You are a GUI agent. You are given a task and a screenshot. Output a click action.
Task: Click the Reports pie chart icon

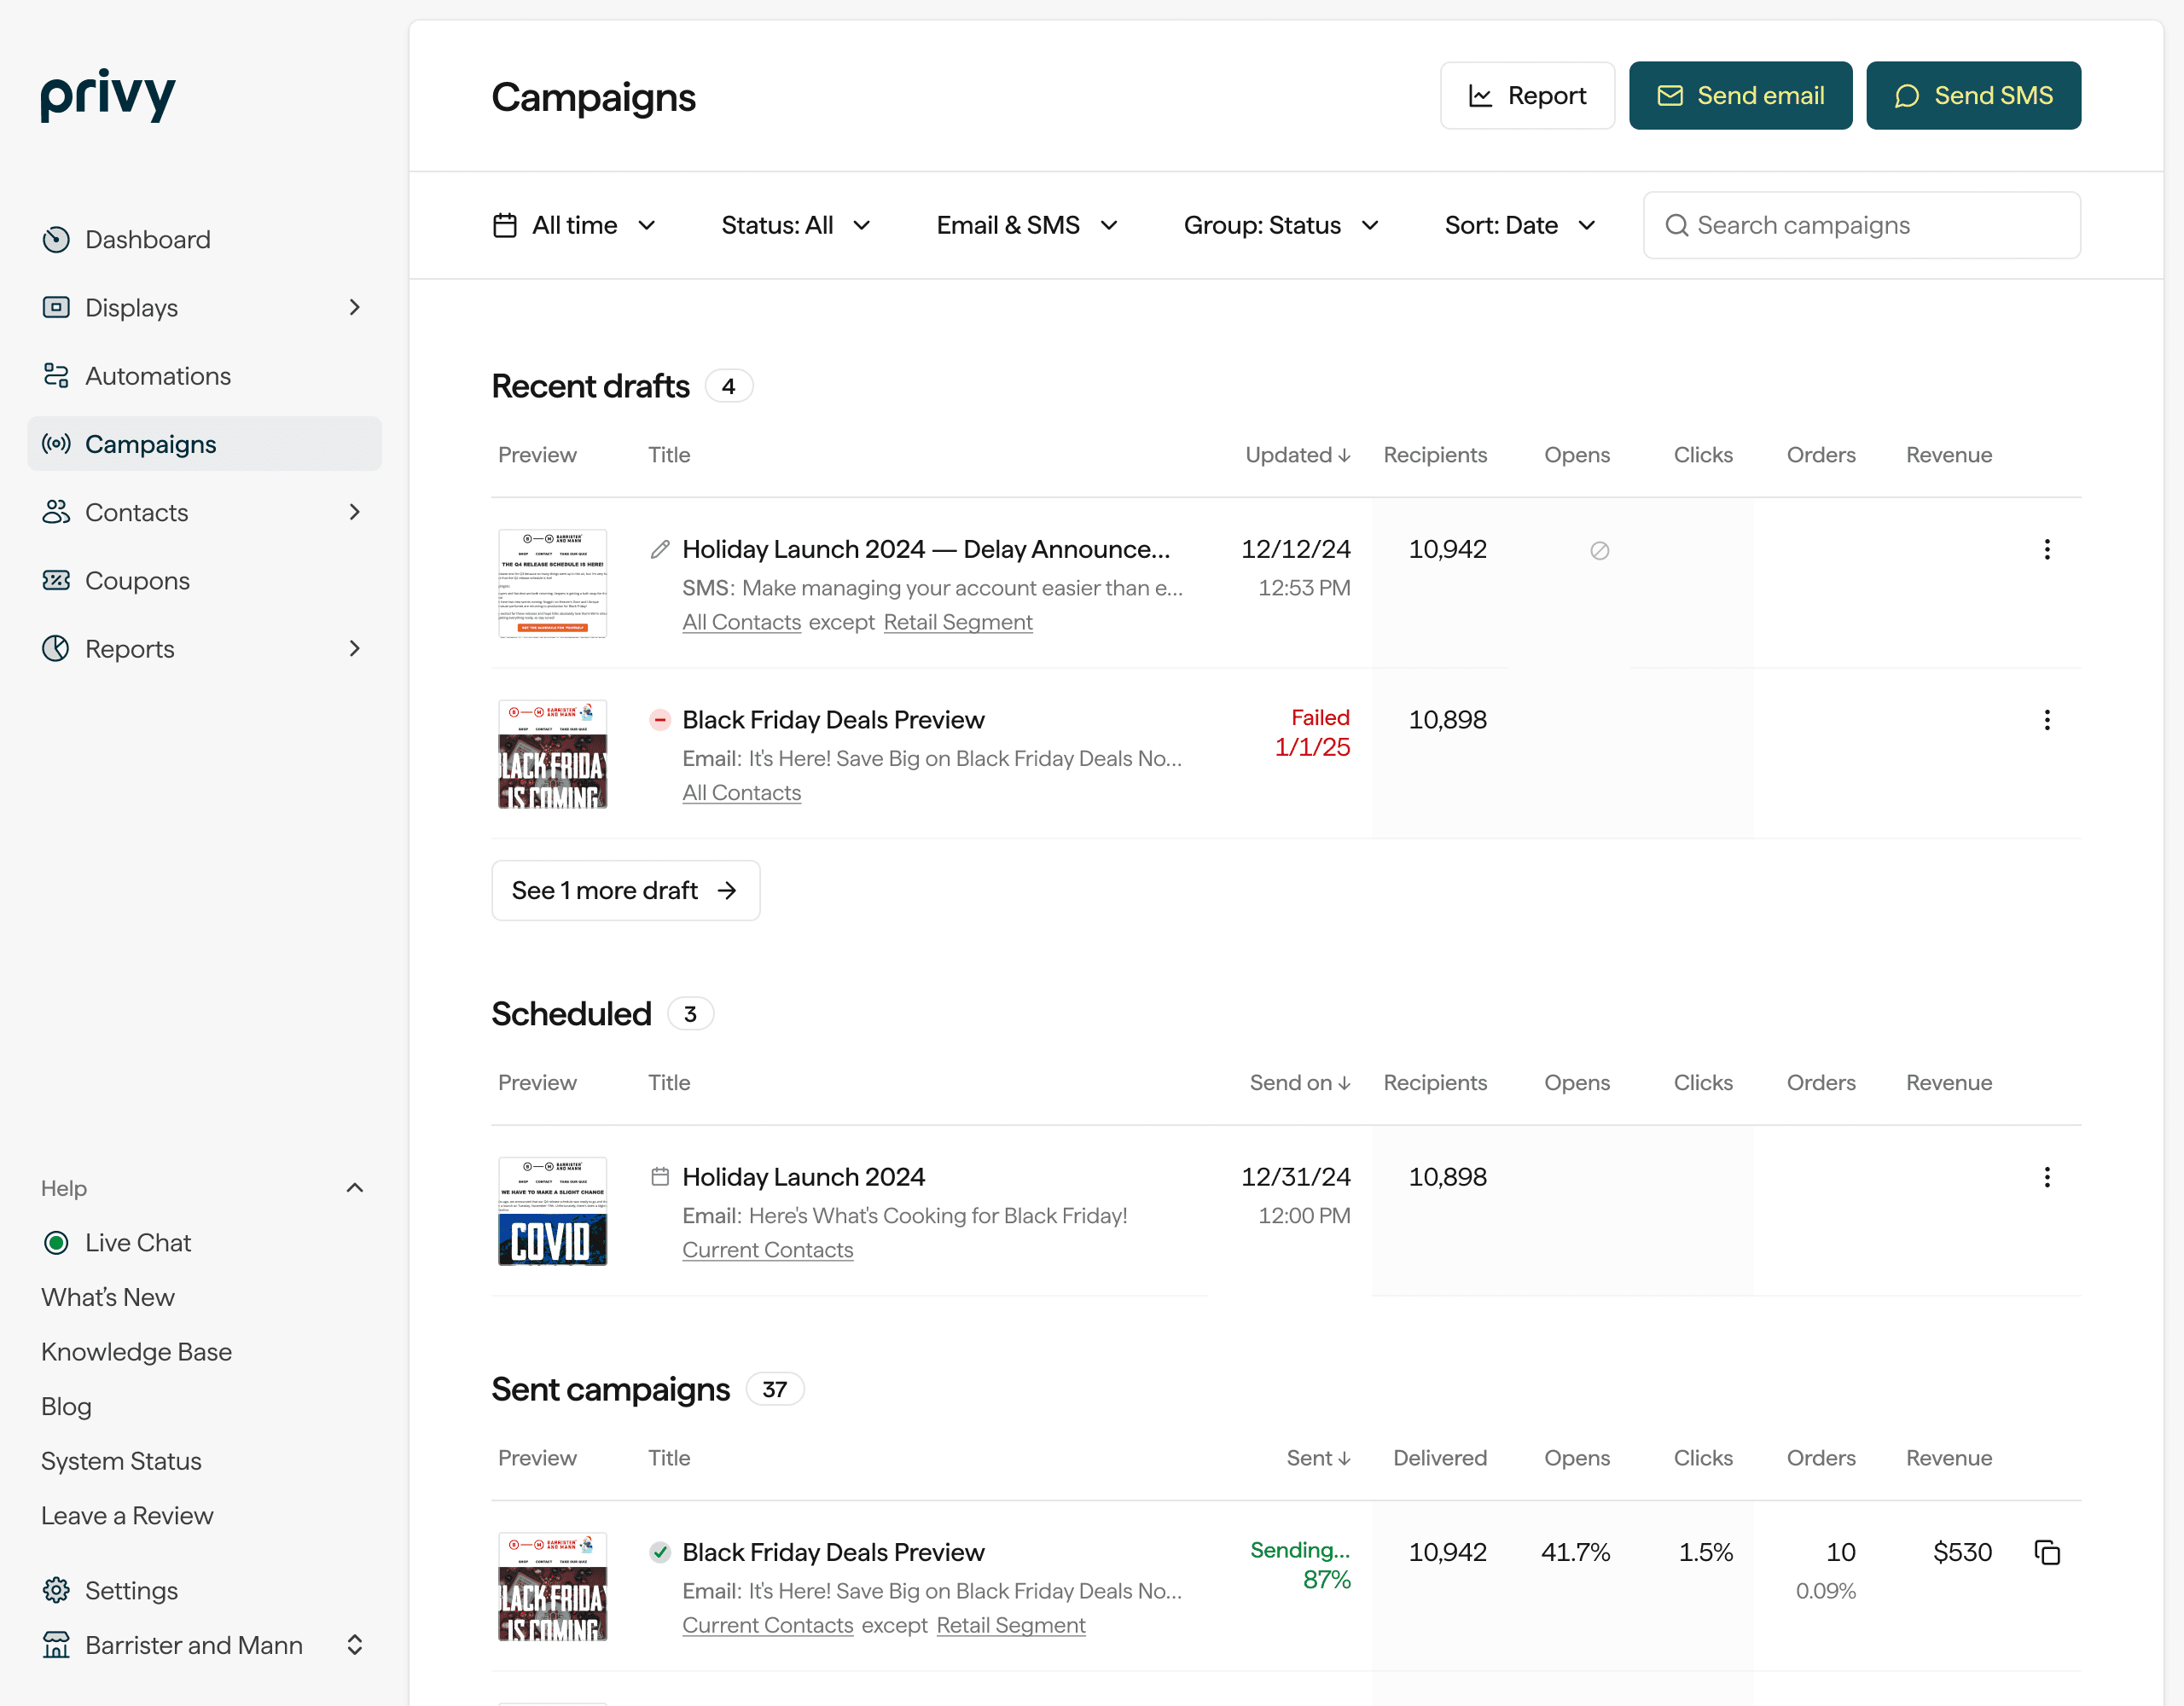click(56, 648)
